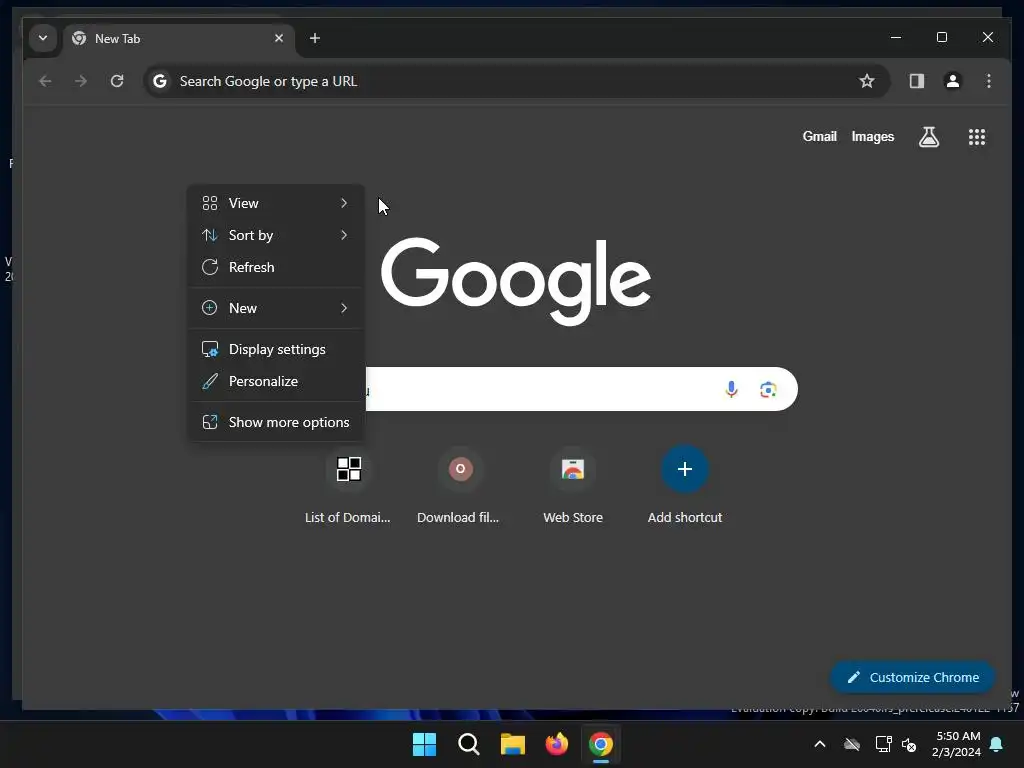Viewport: 1024px width, 768px height.
Task: Open the Web Store shortcut
Action: pyautogui.click(x=573, y=486)
